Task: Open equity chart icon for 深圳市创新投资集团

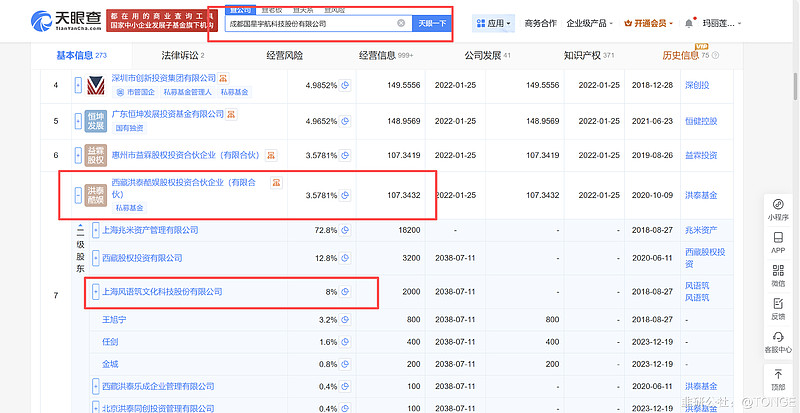Action: [223, 78]
